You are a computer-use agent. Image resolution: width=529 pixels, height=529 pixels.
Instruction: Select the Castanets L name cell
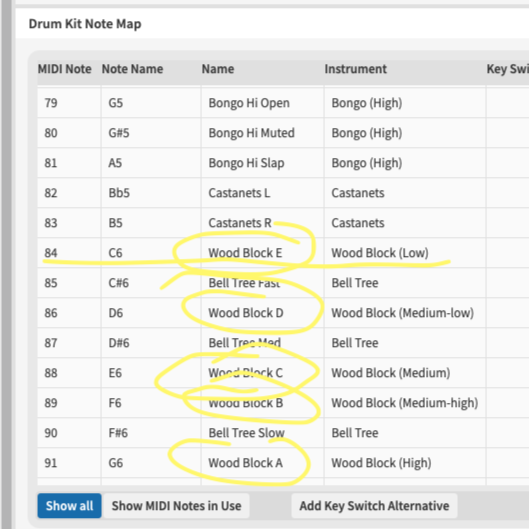click(x=262, y=193)
